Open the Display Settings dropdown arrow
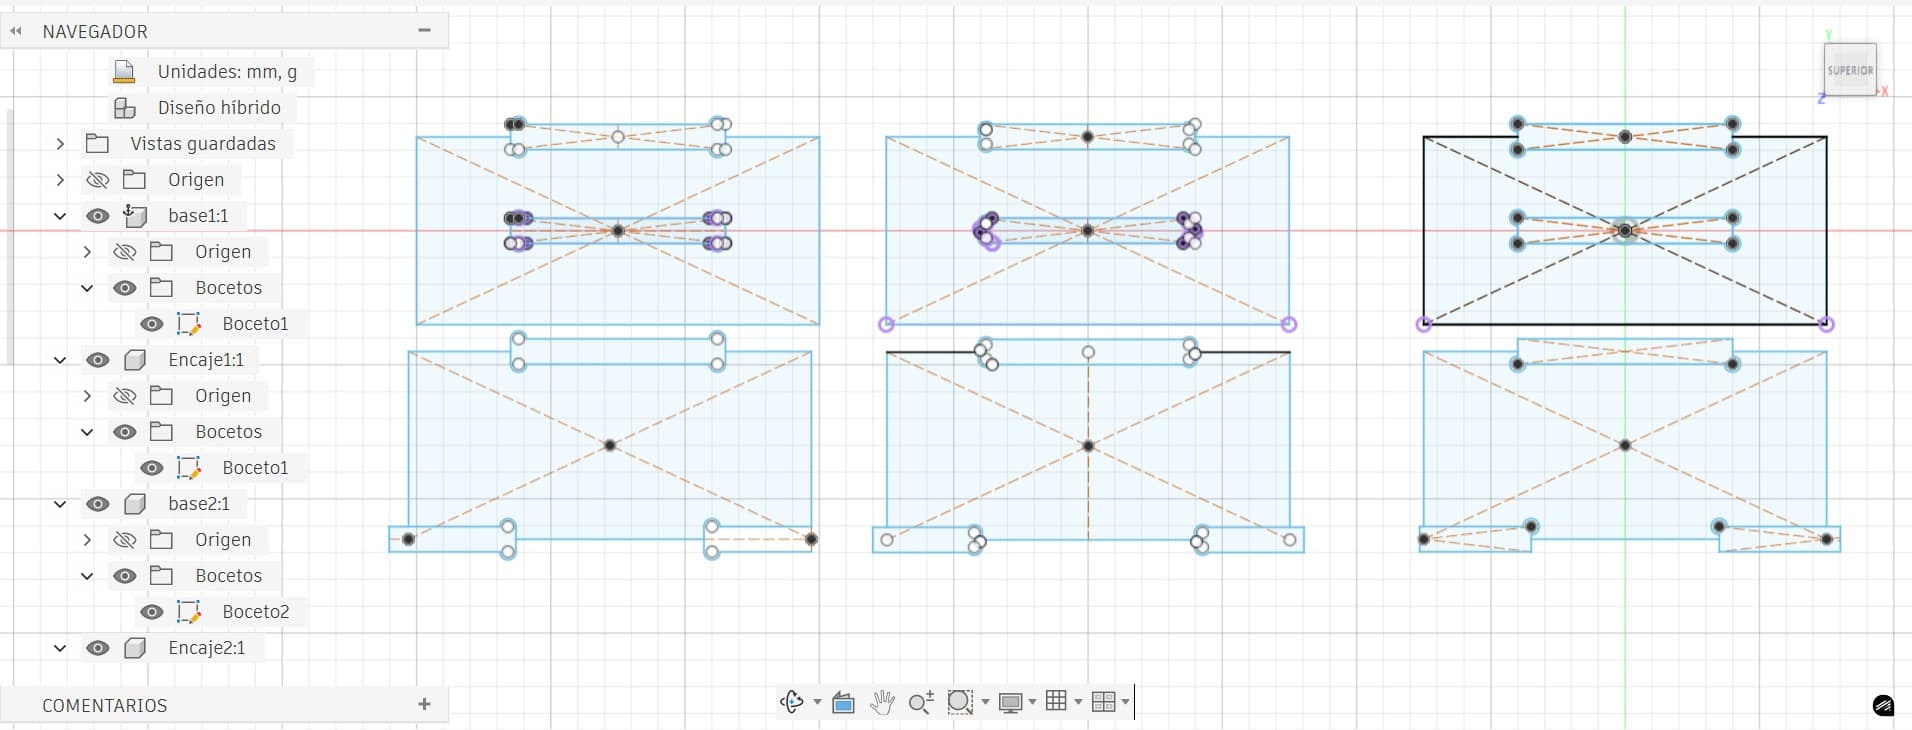 (1032, 702)
